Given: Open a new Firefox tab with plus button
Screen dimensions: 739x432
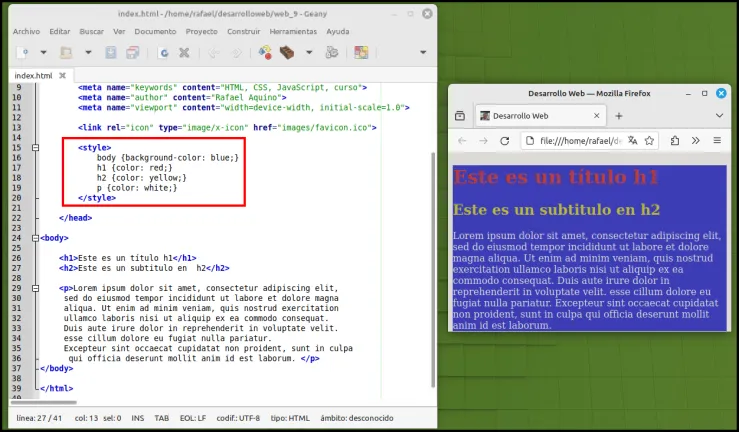Looking at the screenshot, I should 619,116.
